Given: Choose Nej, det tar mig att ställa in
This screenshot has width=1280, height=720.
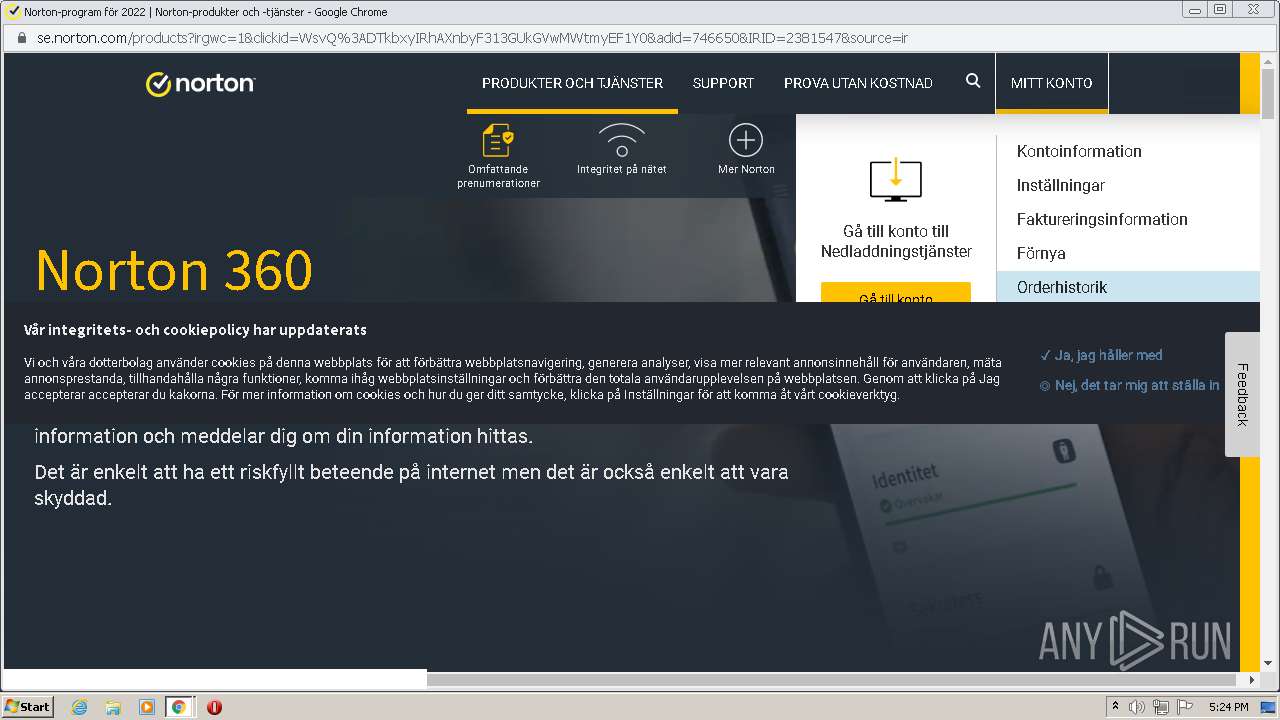Looking at the screenshot, I should (x=1129, y=385).
